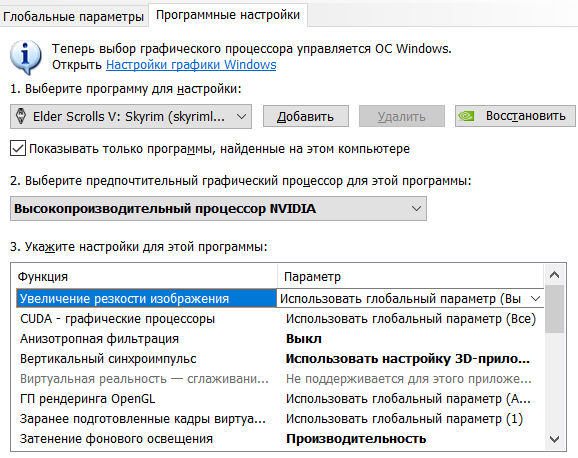This screenshot has height=458, width=578.
Task: Open the Elder Scrolls V: Skyrim program dropdown
Action: (131, 117)
